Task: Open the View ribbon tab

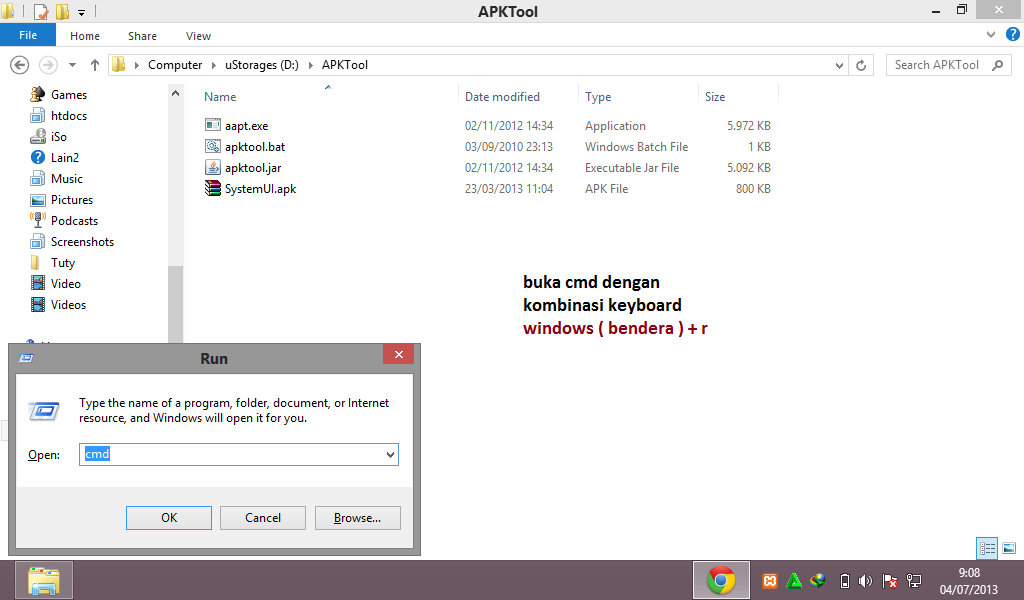Action: pos(199,36)
